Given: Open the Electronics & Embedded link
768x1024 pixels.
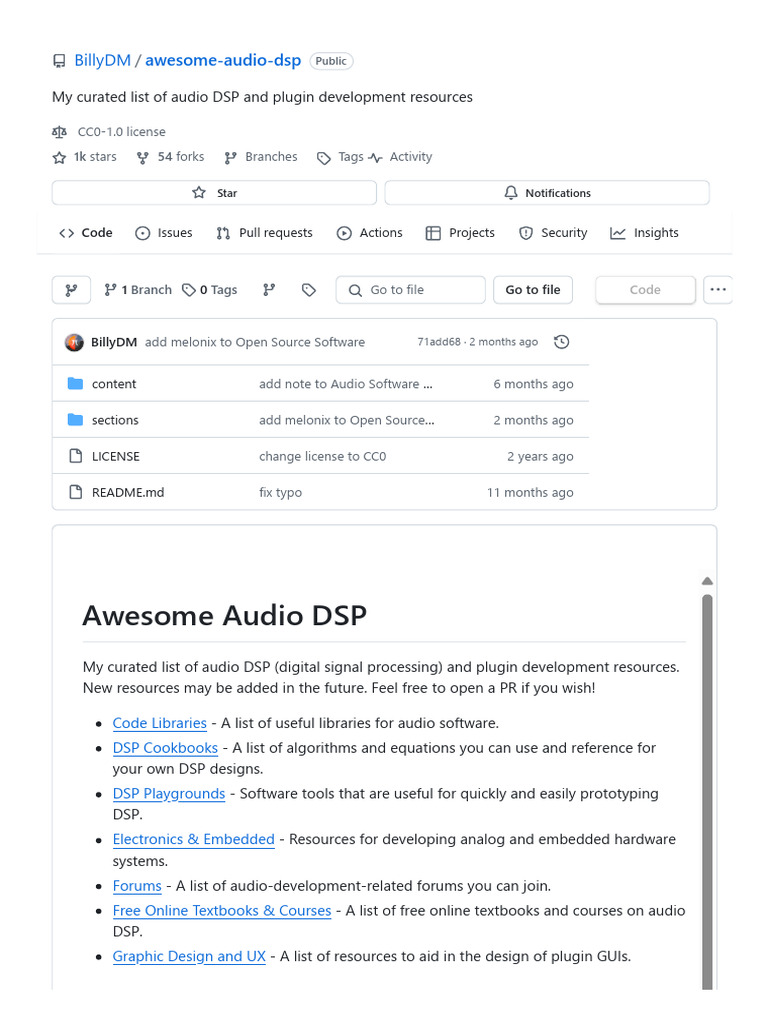Looking at the screenshot, I should [x=193, y=839].
